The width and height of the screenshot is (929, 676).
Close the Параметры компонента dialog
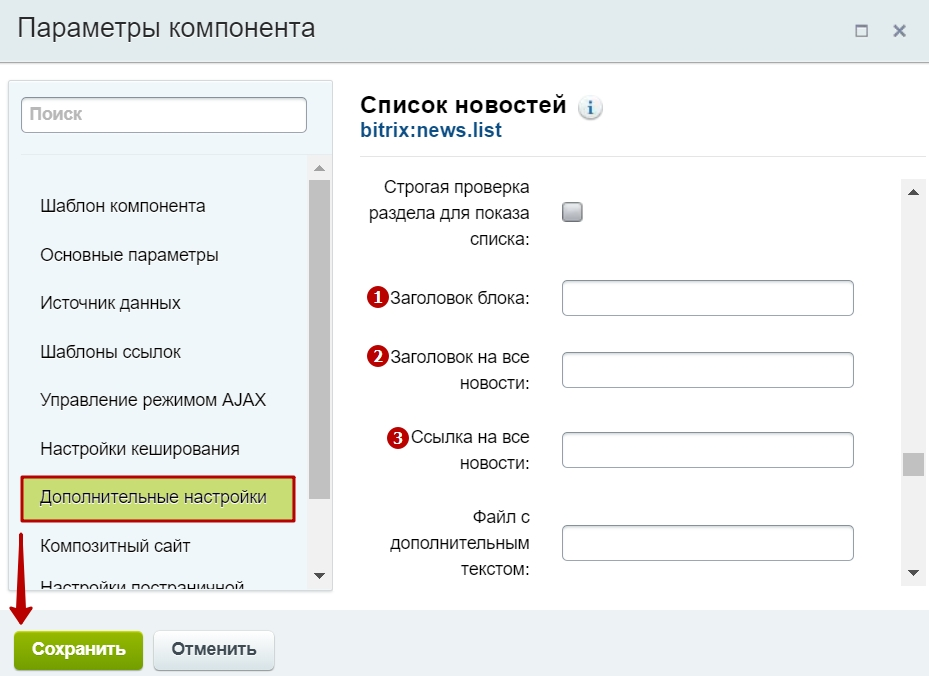899,31
